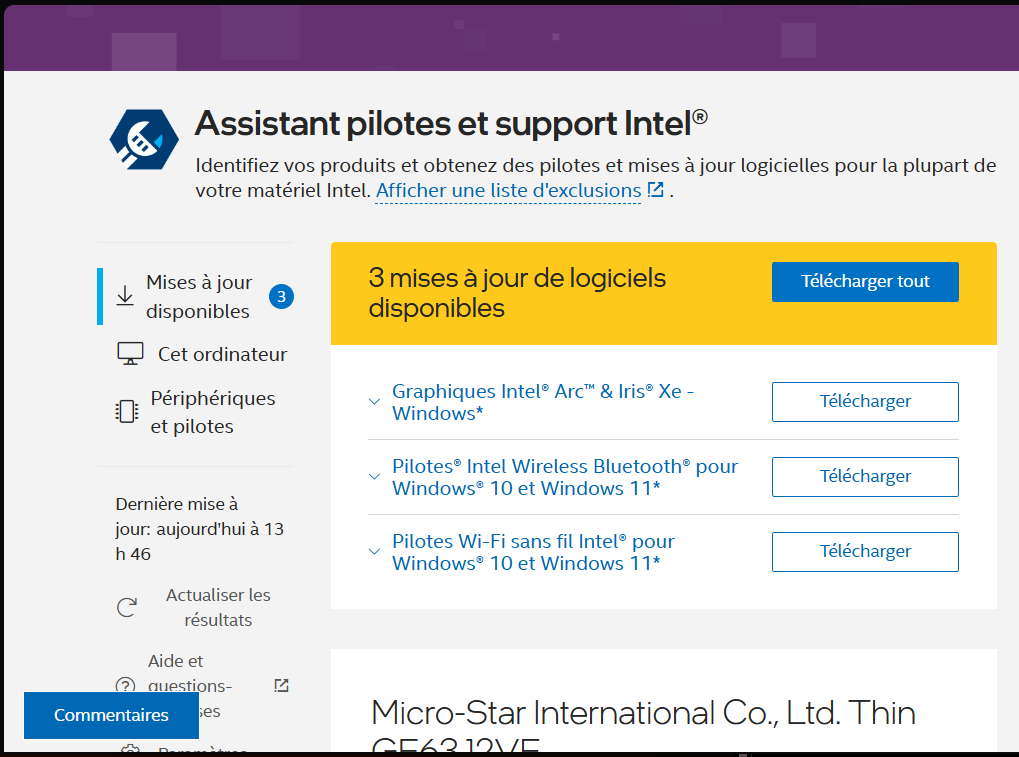Viewport: 1019px width, 757px height.
Task: Click the external link icon after liste d'exclusions
Action: click(656, 189)
